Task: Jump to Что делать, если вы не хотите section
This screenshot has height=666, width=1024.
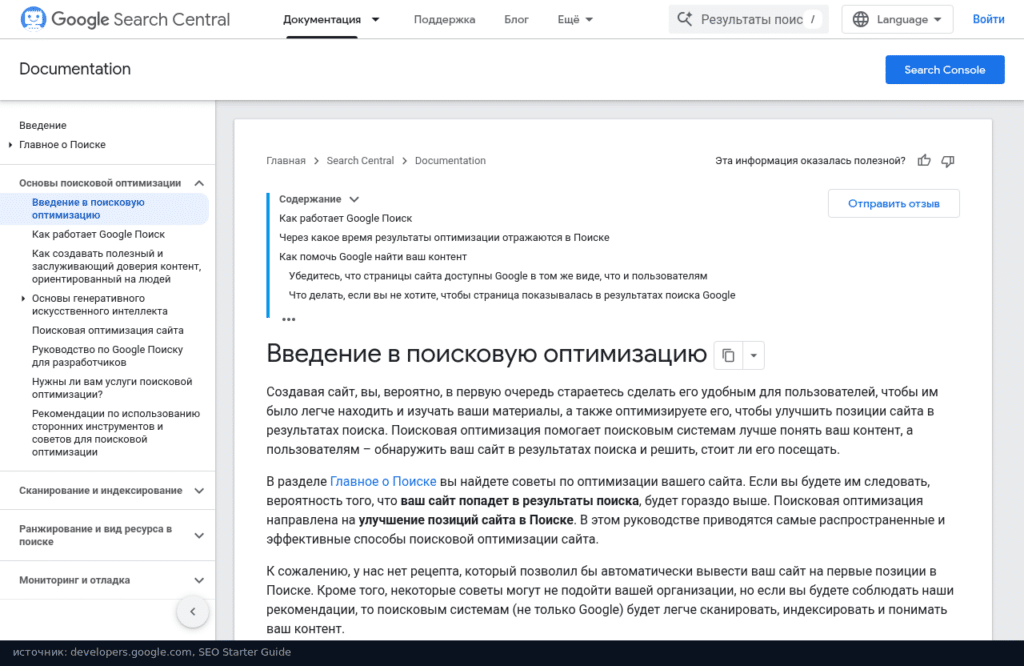Action: point(512,295)
